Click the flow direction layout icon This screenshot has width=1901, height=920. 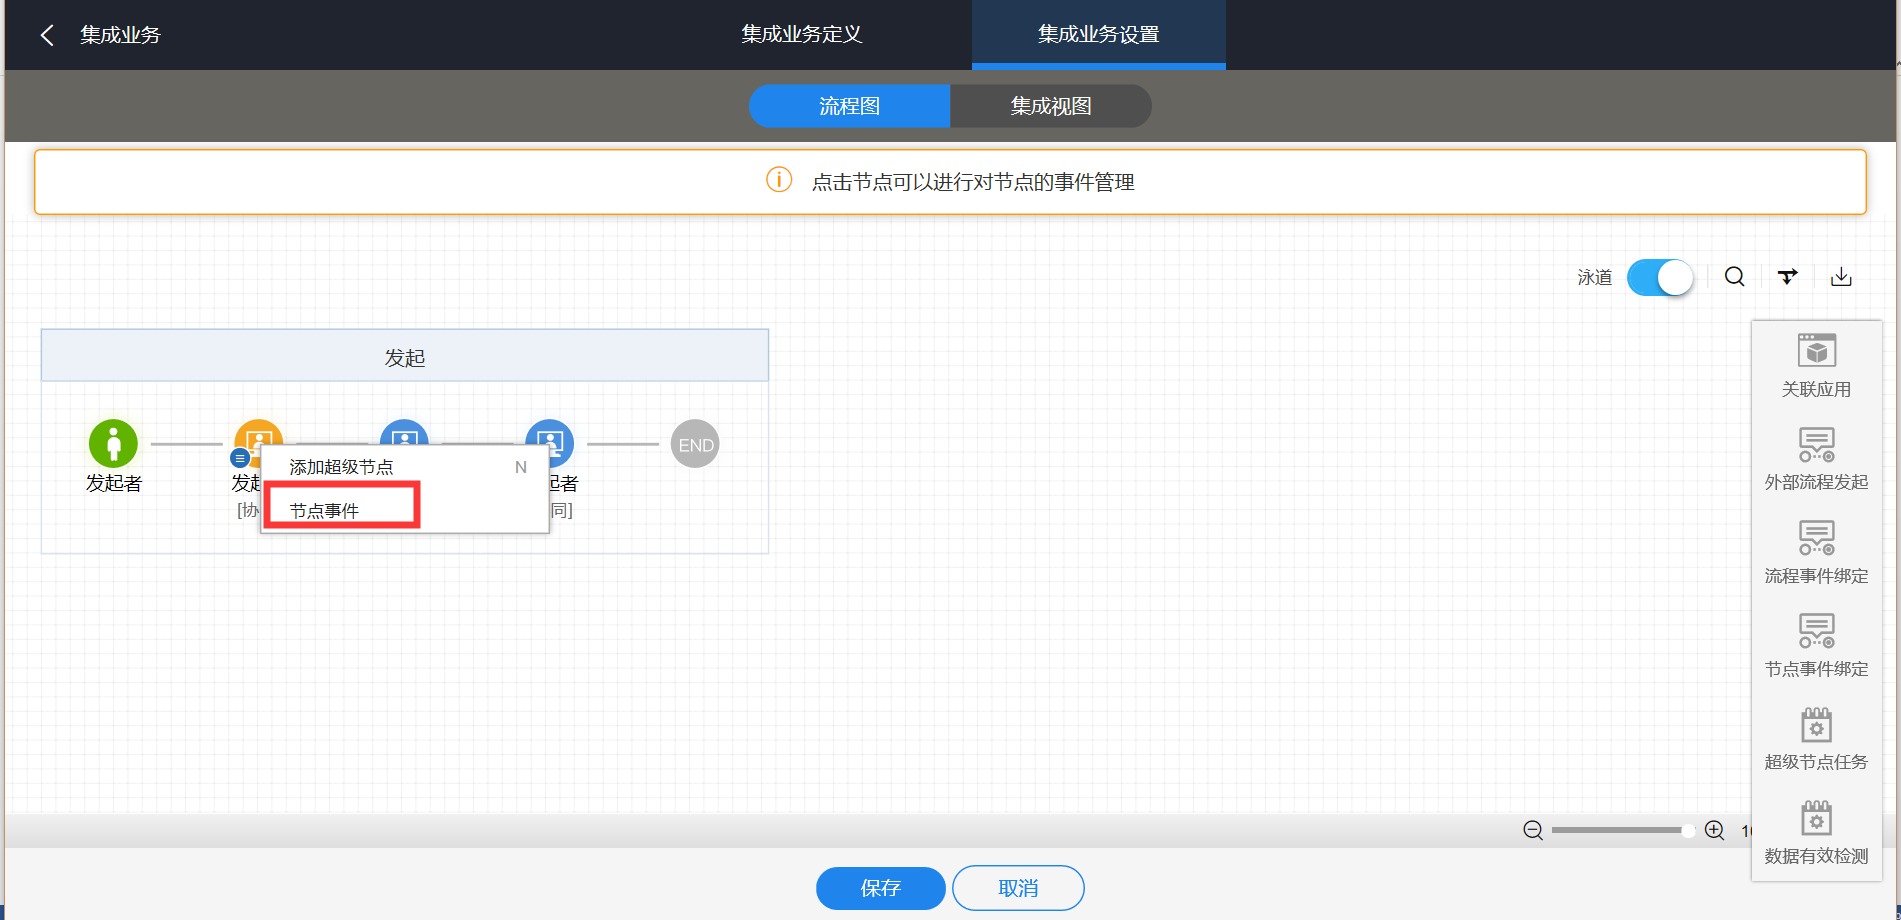coord(1788,277)
